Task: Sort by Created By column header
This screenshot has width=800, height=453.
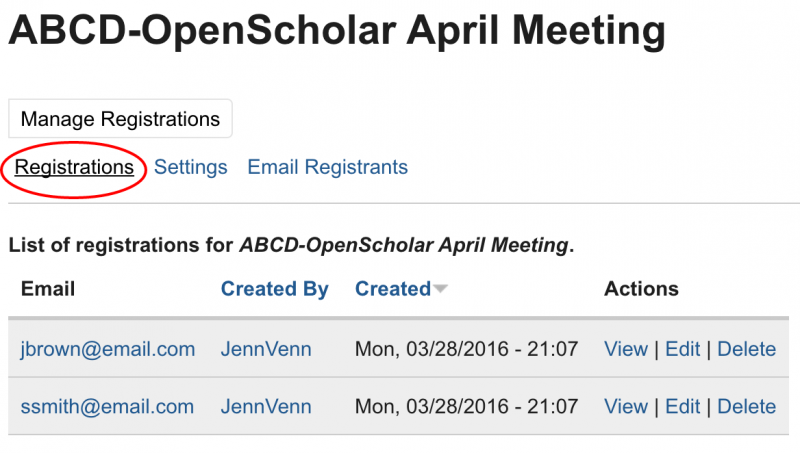Action: click(x=274, y=289)
